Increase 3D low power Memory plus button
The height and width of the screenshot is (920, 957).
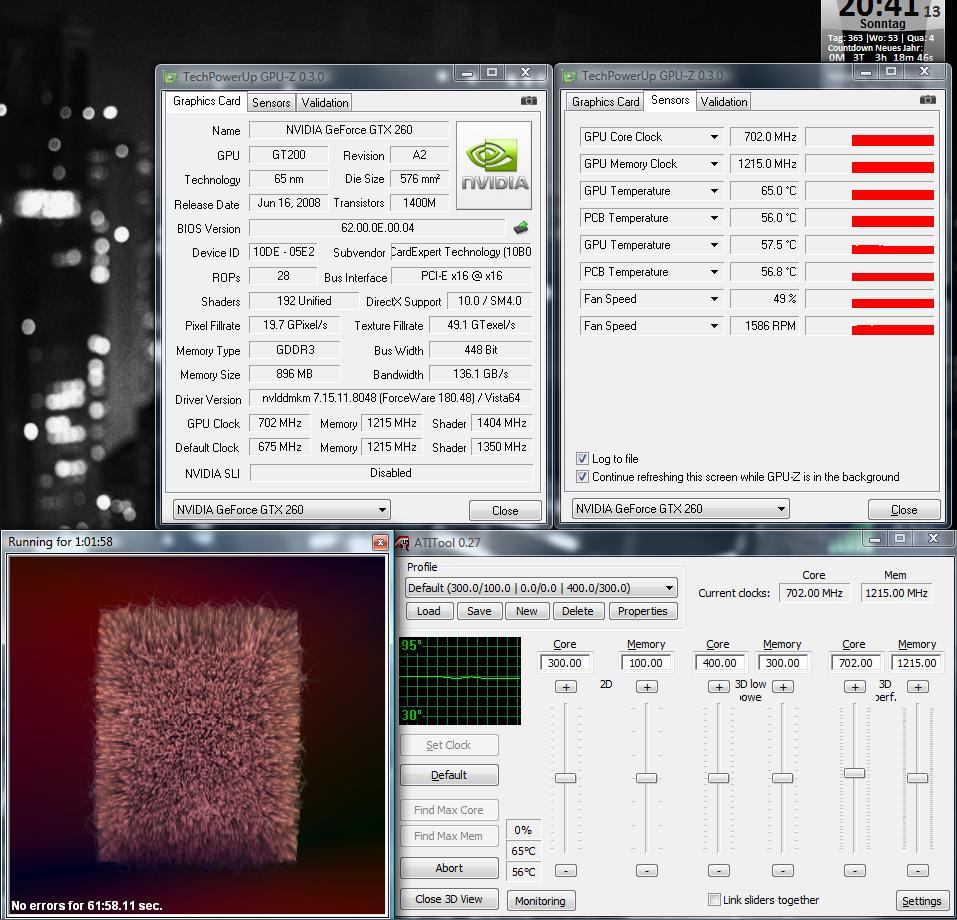click(x=783, y=687)
